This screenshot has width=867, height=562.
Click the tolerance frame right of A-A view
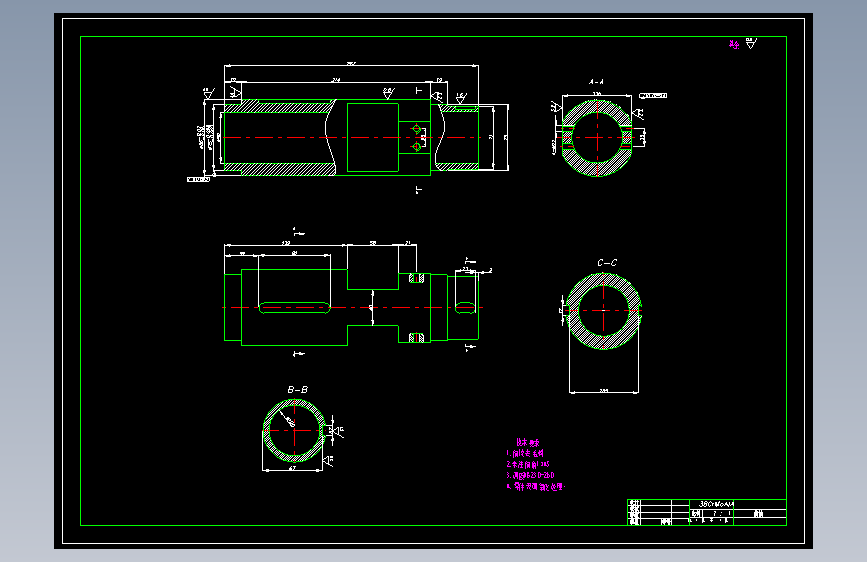click(653, 96)
